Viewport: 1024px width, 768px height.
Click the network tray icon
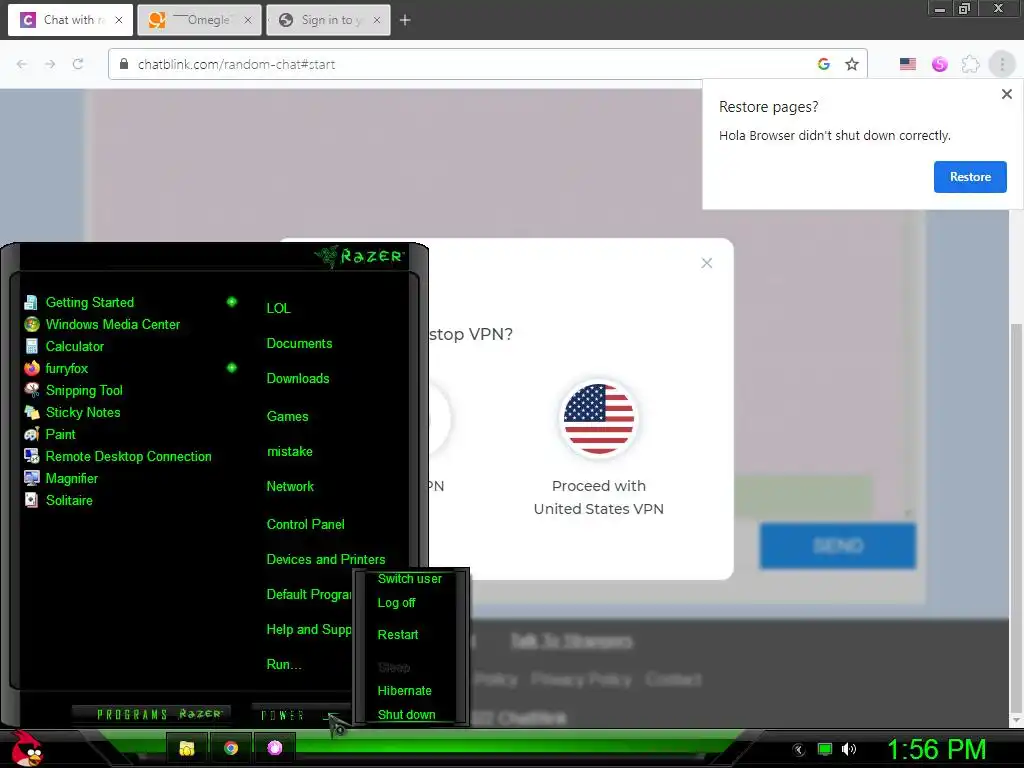click(825, 750)
